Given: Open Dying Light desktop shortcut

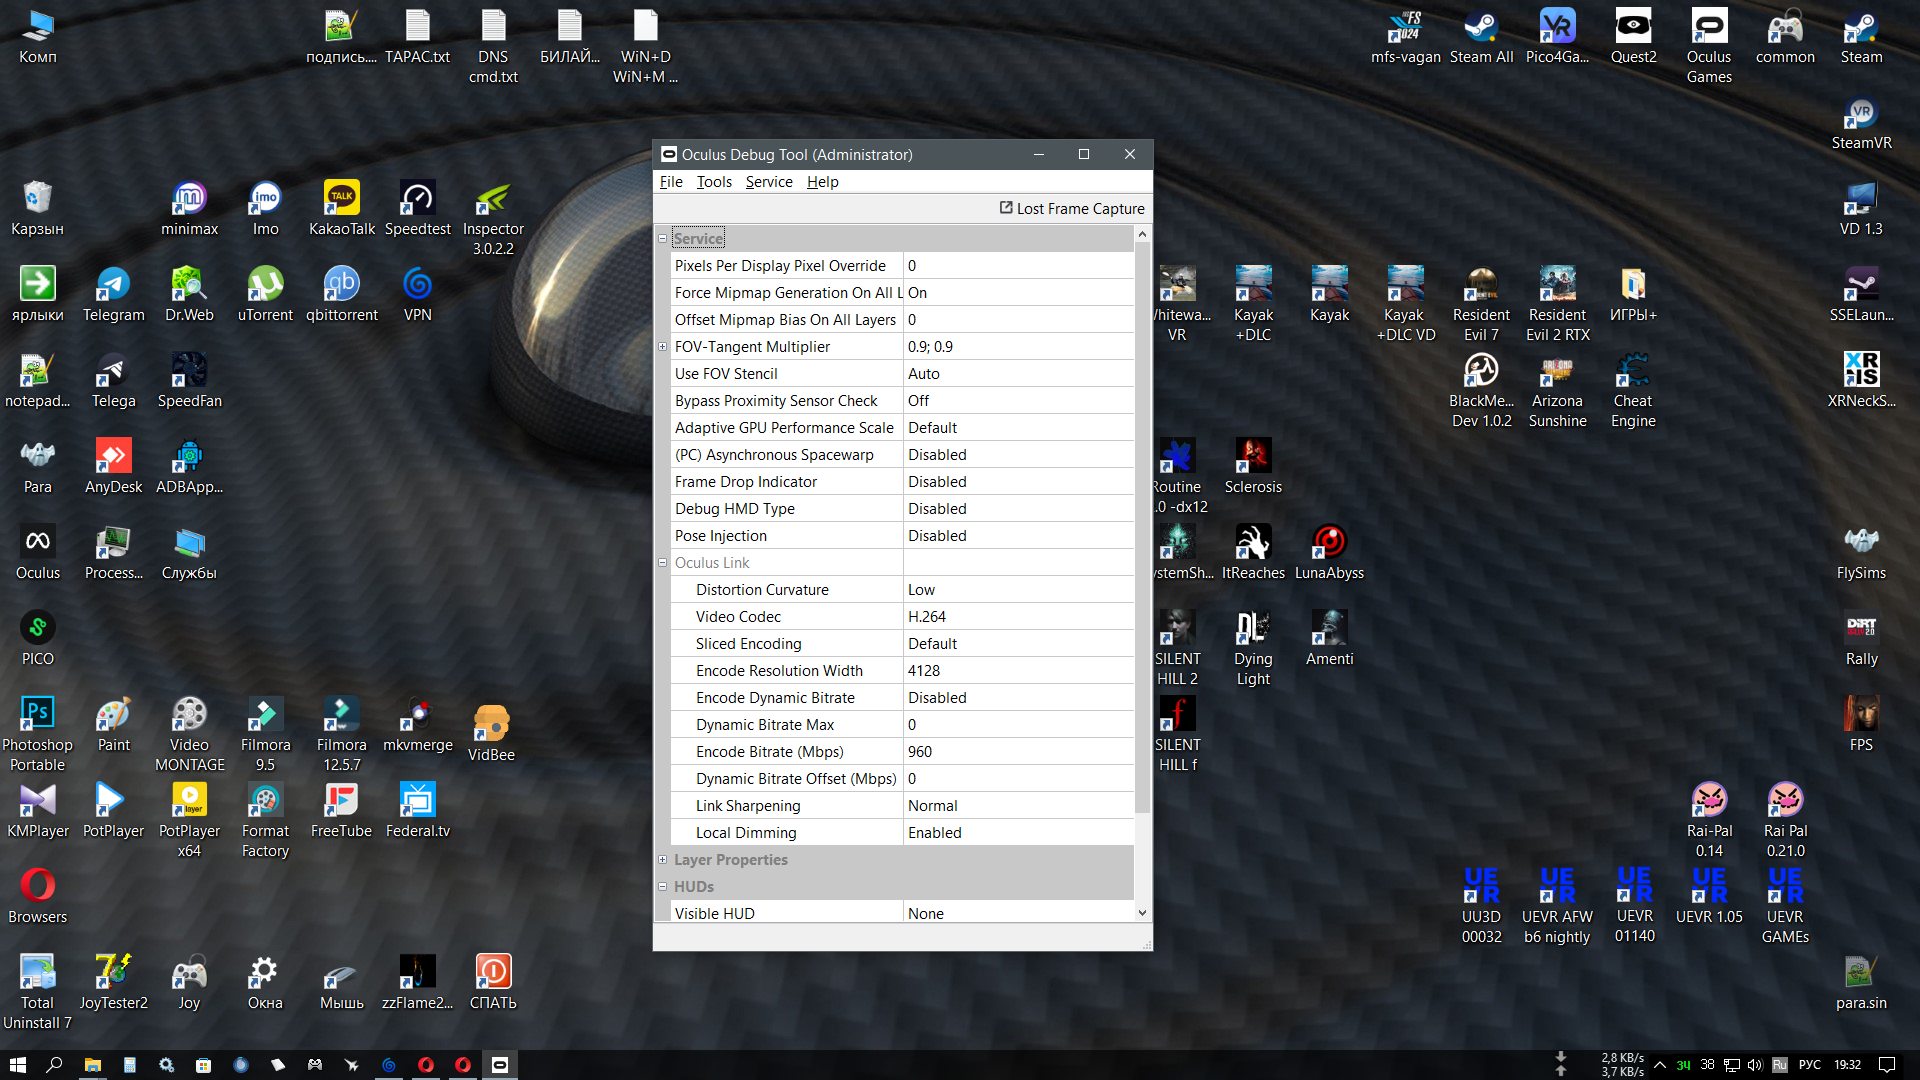Looking at the screenshot, I should [1253, 648].
